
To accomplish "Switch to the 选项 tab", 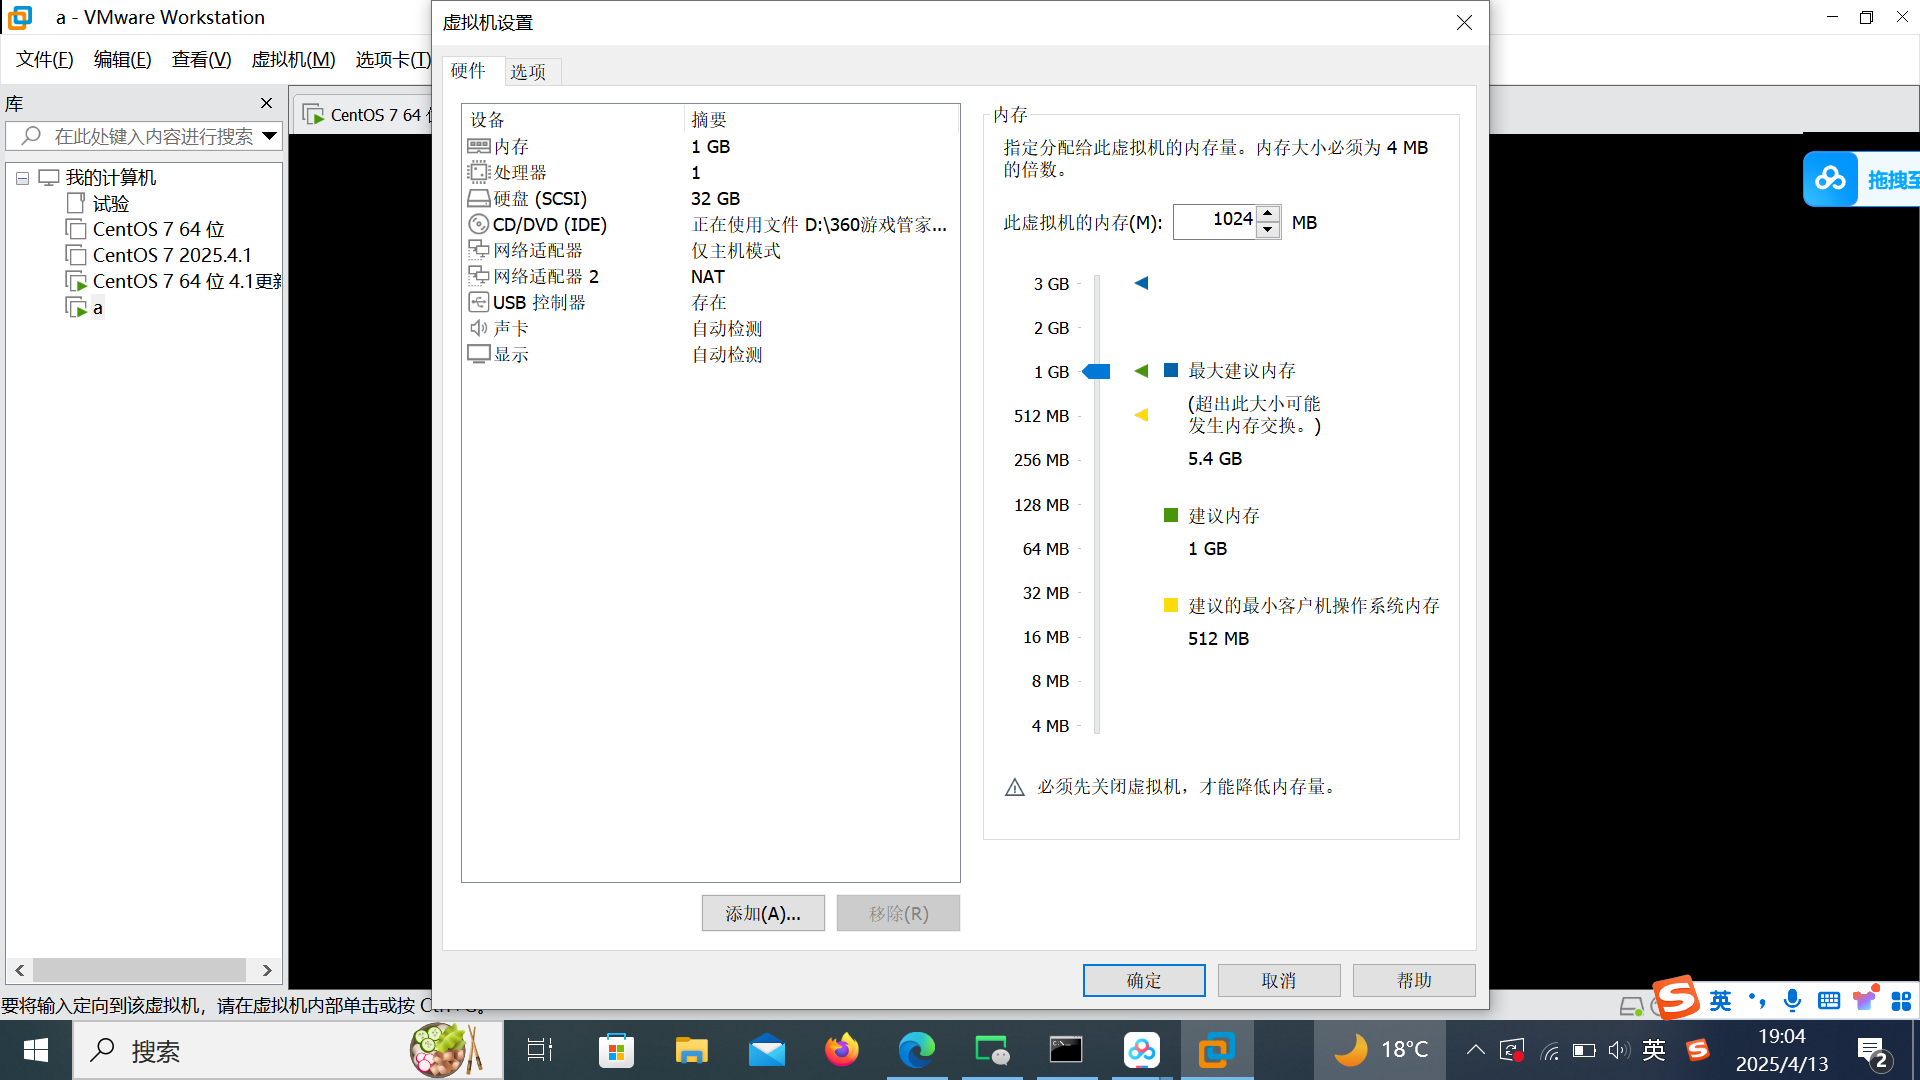I will click(x=528, y=71).
